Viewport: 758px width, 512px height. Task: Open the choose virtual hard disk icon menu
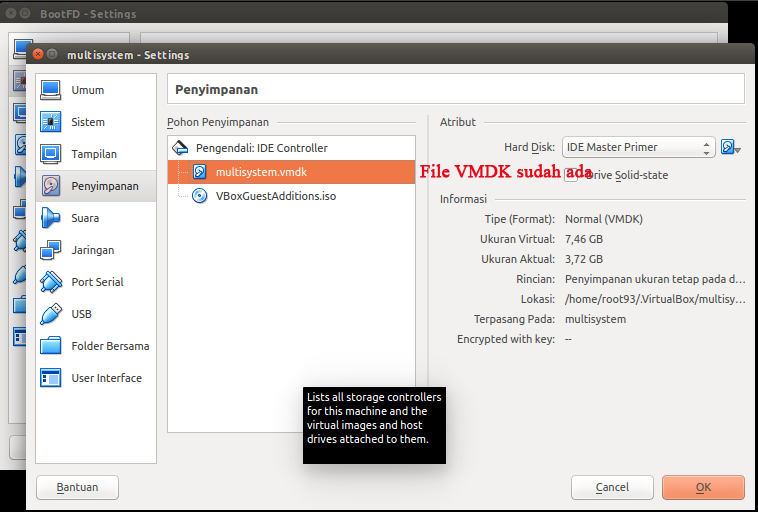coord(730,147)
